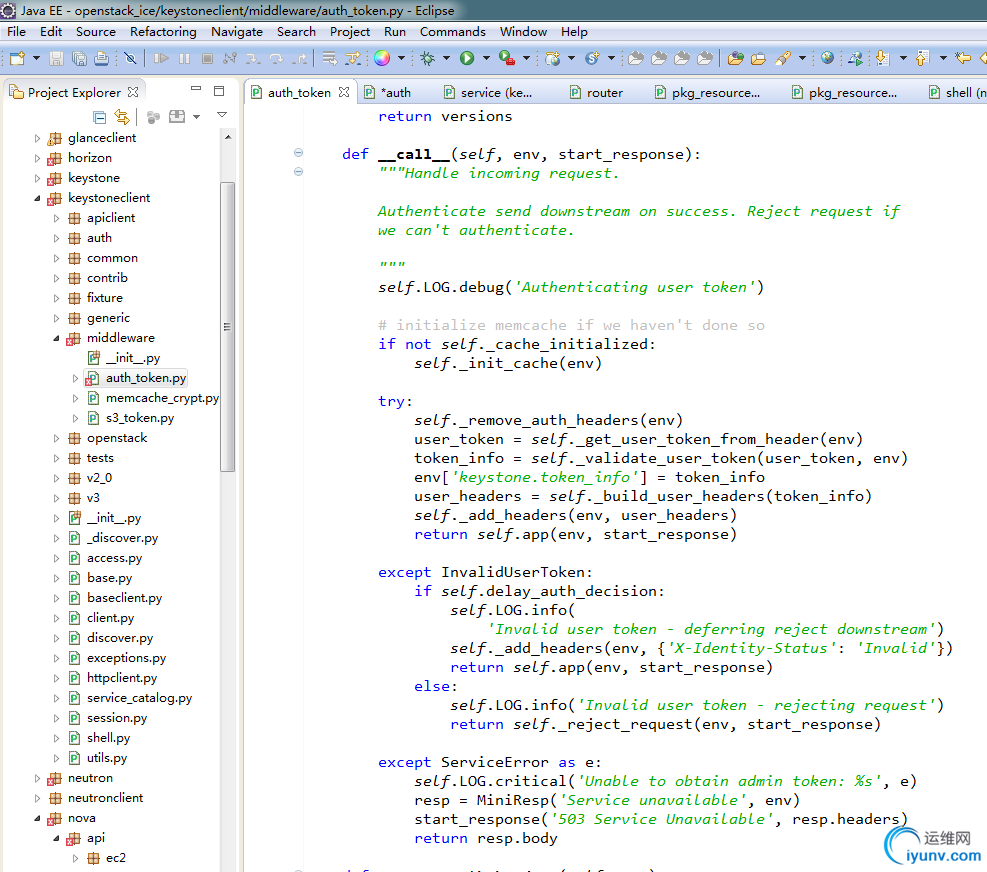Collapse the nova project node
This screenshot has height=872, width=987.
pyautogui.click(x=37, y=818)
